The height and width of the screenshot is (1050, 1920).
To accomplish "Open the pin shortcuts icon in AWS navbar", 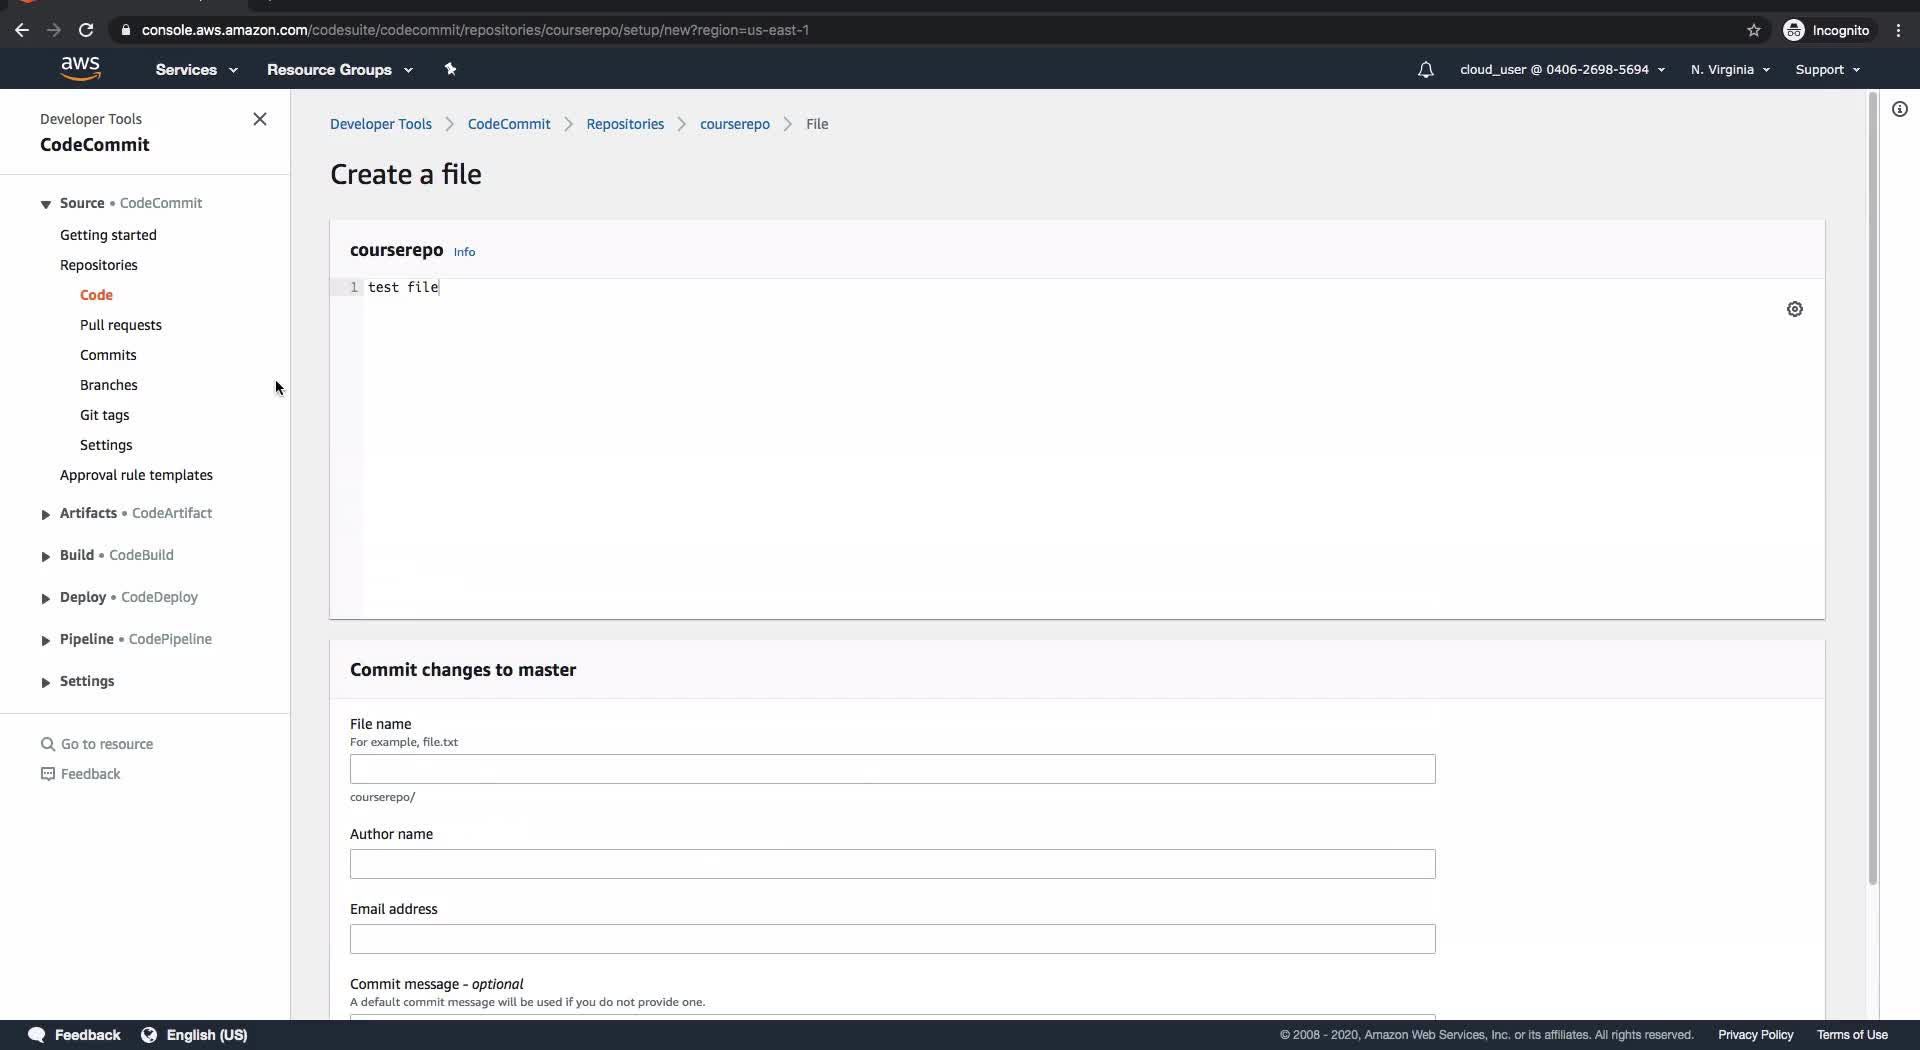I will tap(450, 69).
